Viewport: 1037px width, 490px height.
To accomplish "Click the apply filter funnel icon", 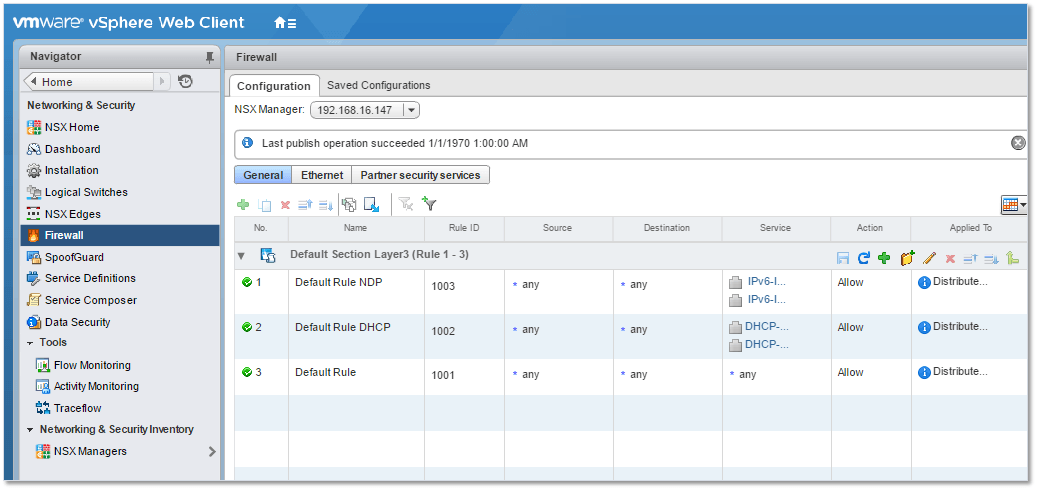I will click(x=430, y=205).
